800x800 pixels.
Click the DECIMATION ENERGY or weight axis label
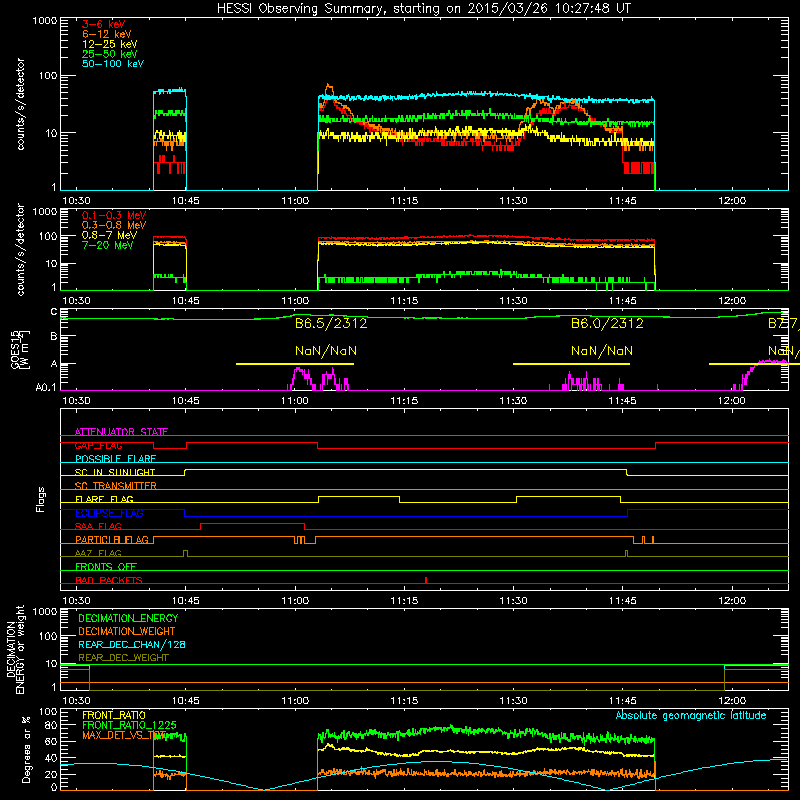(x=15, y=649)
